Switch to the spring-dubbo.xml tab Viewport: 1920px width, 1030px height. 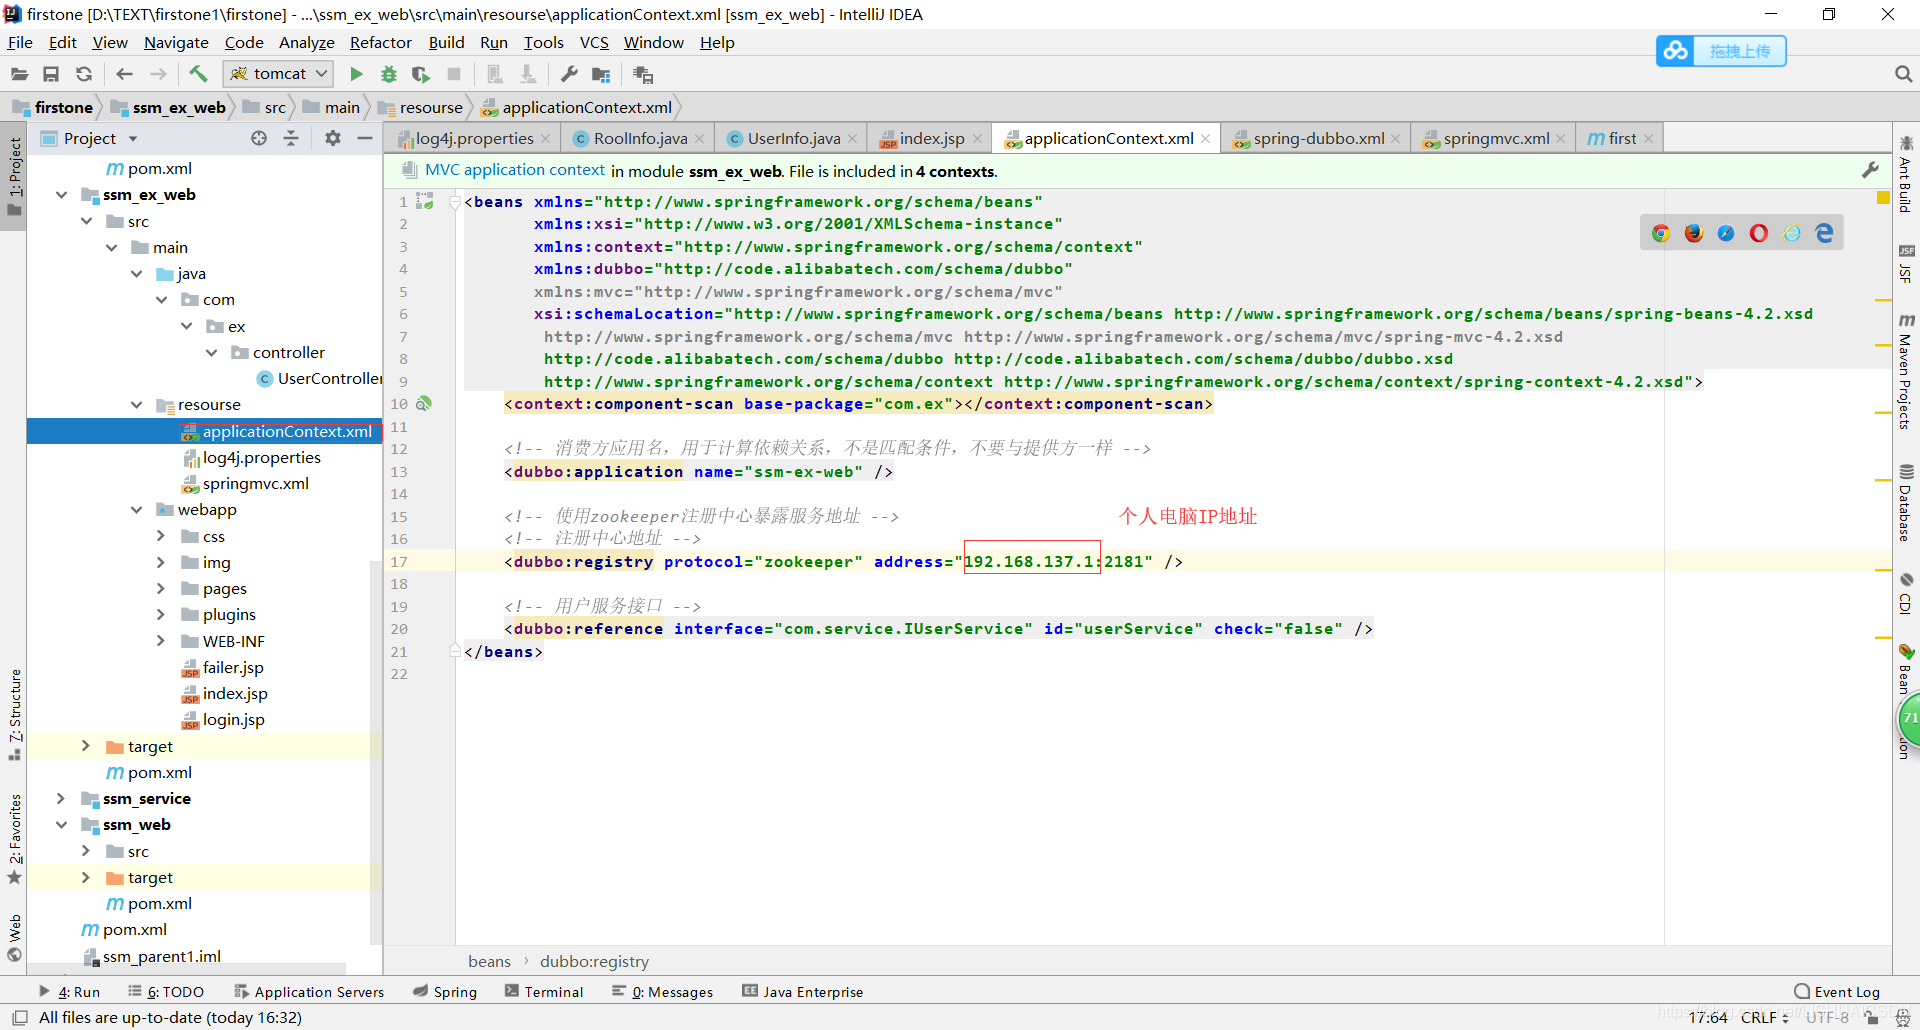(x=1318, y=139)
